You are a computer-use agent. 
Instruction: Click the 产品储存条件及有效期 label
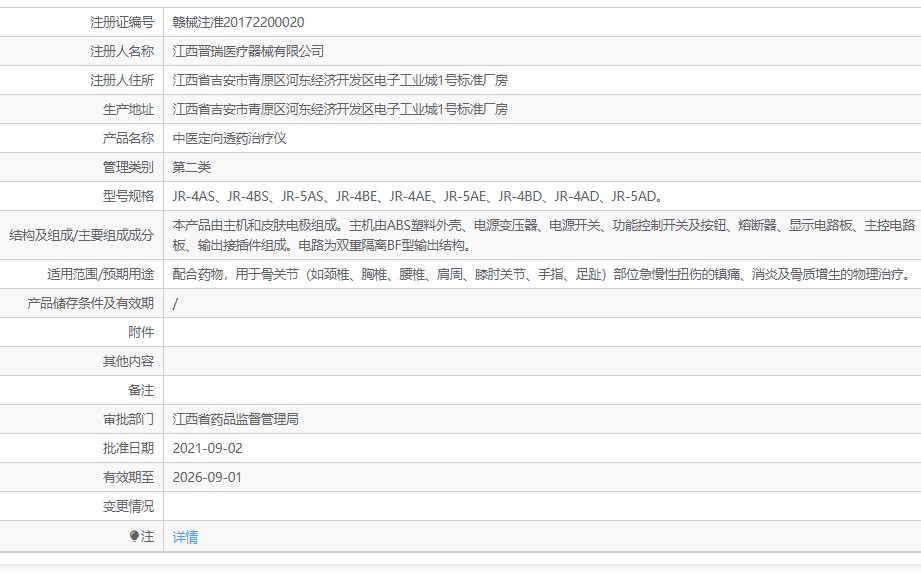tap(90, 303)
